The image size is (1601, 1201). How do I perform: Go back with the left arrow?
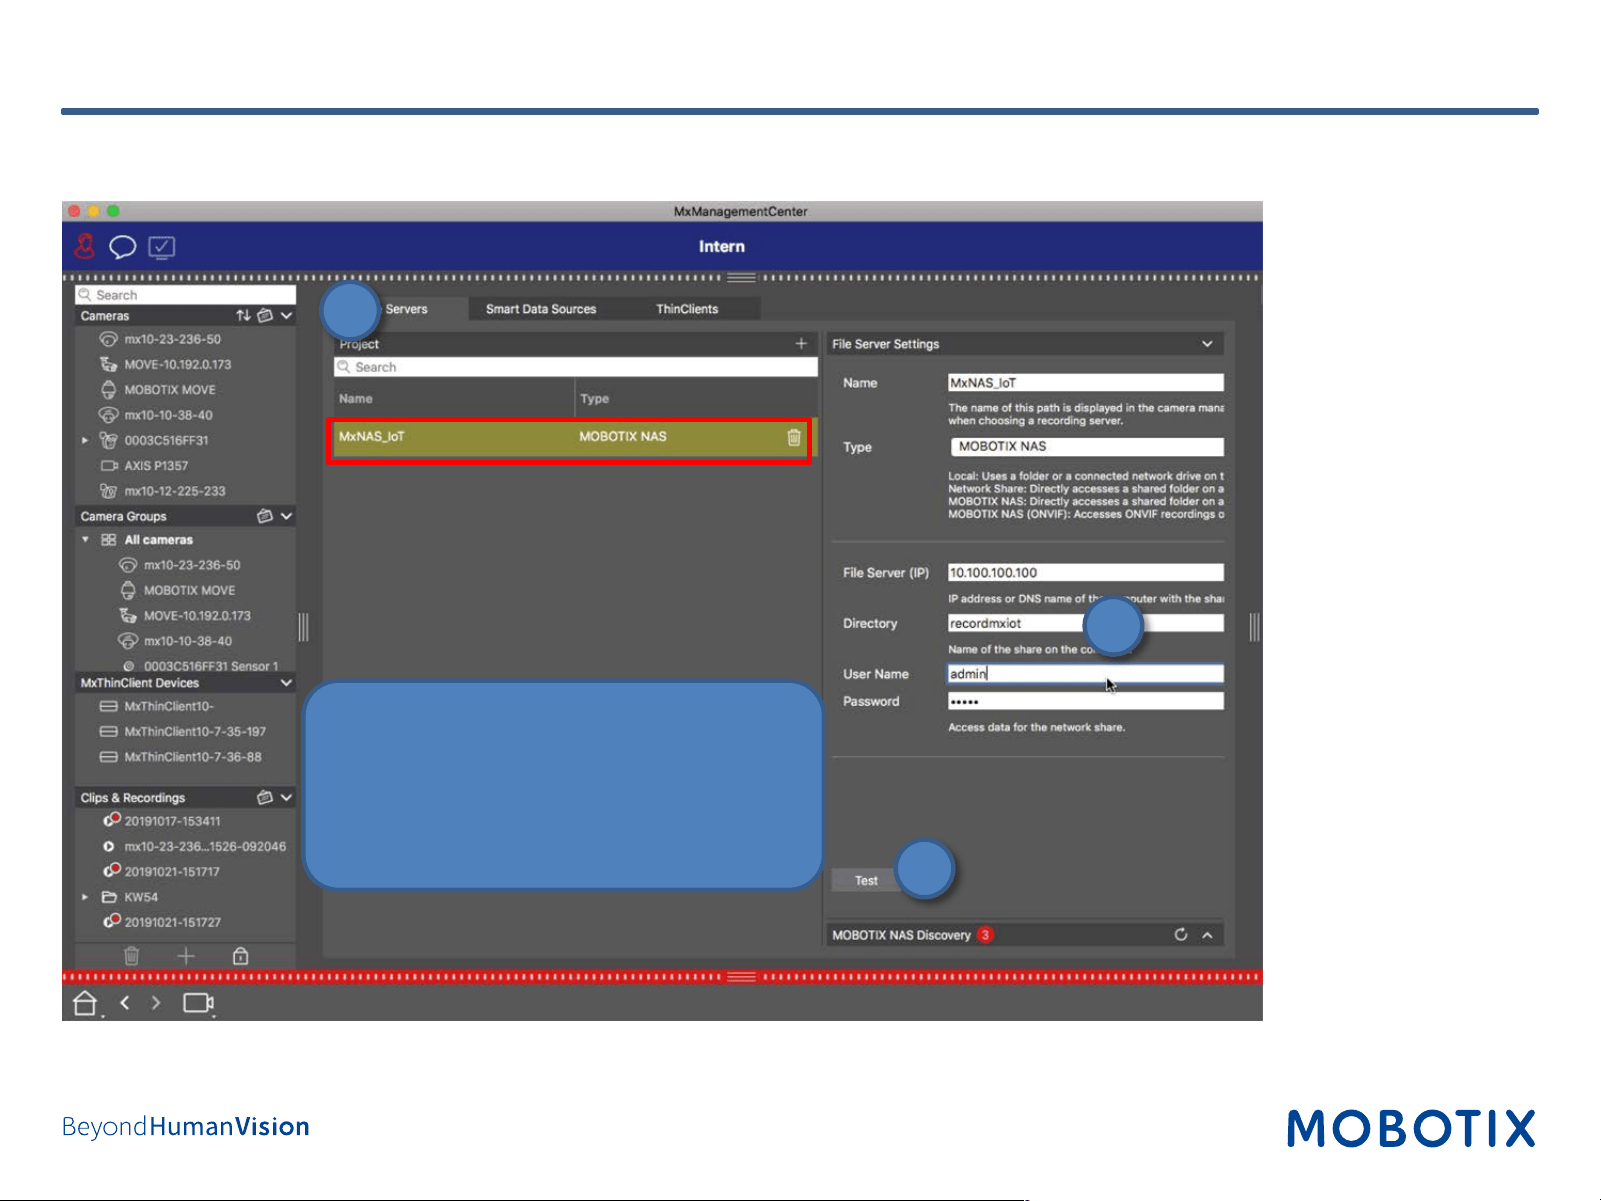tap(125, 1002)
